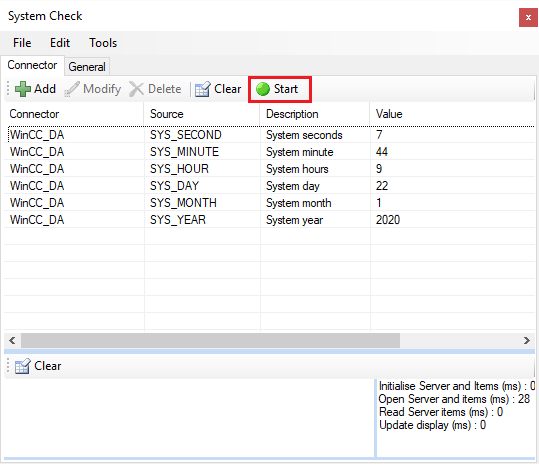Click the value 44 cell

(382, 152)
